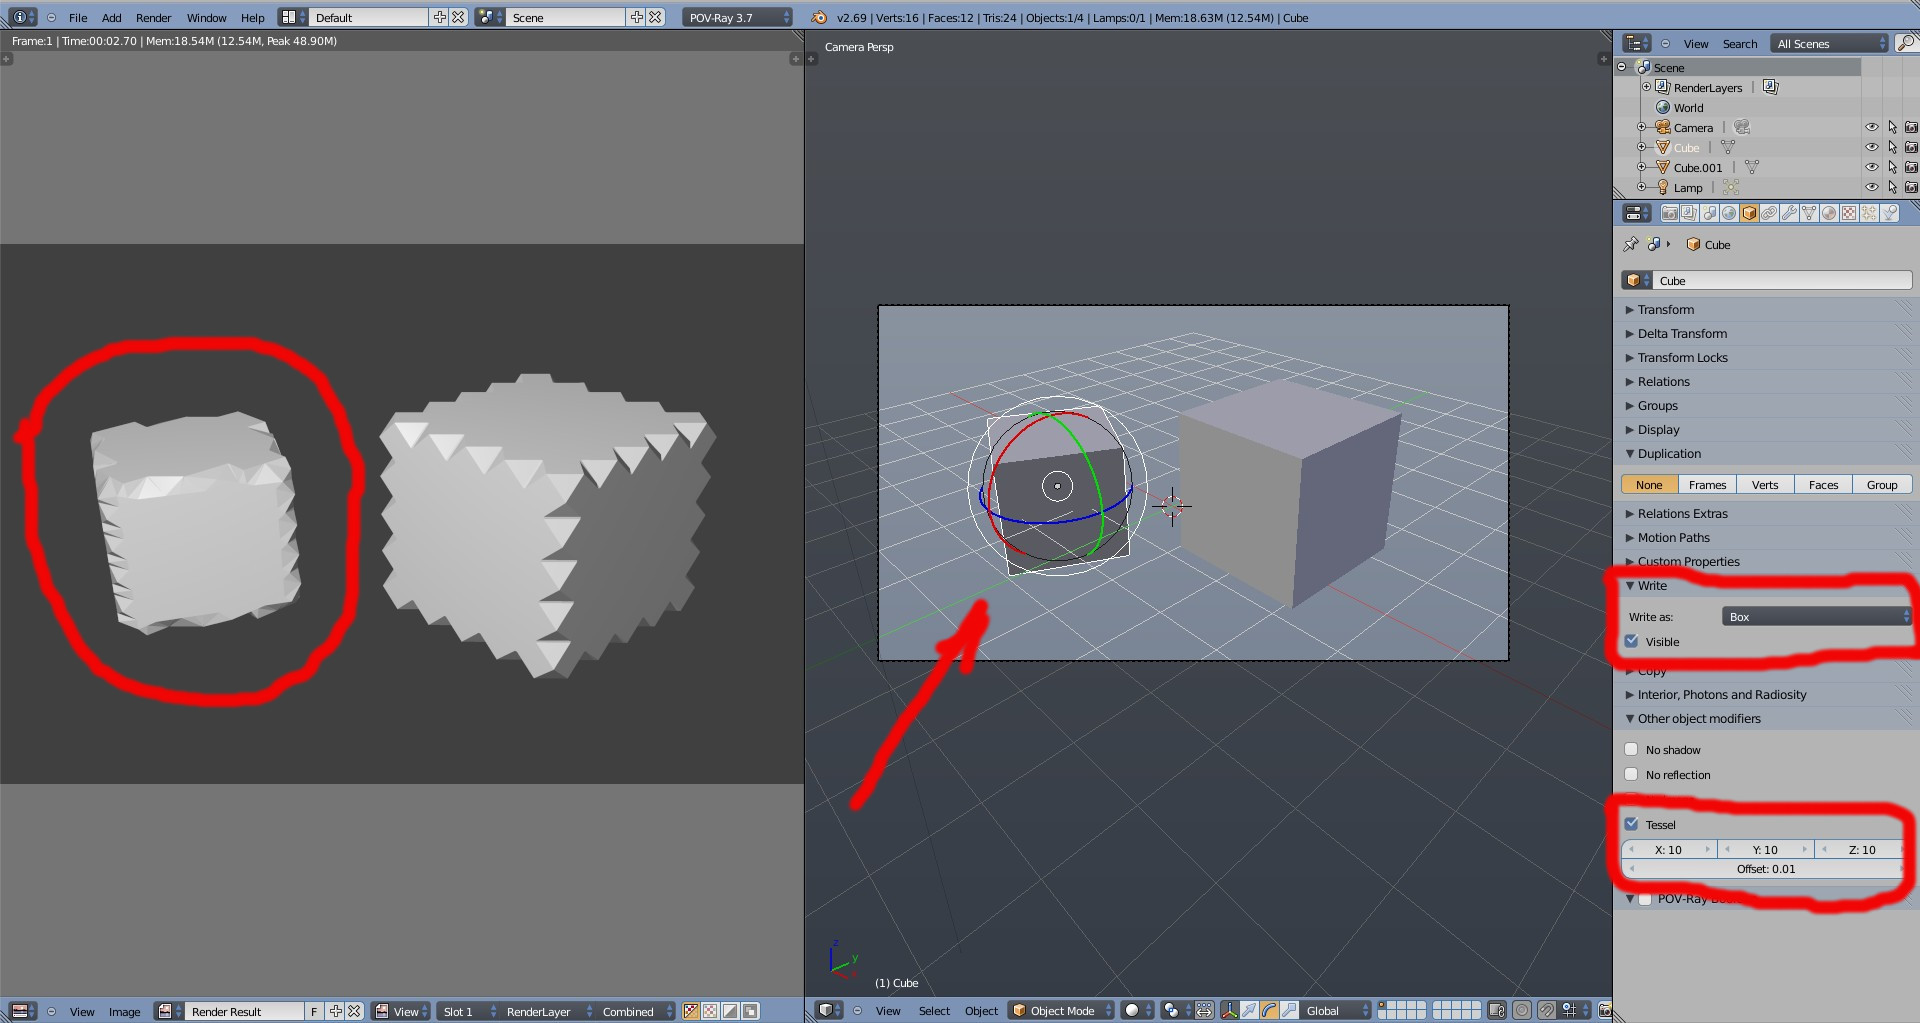The image size is (1920, 1023).
Task: Open the Modifiers wrench properties tab
Action: [x=1789, y=213]
